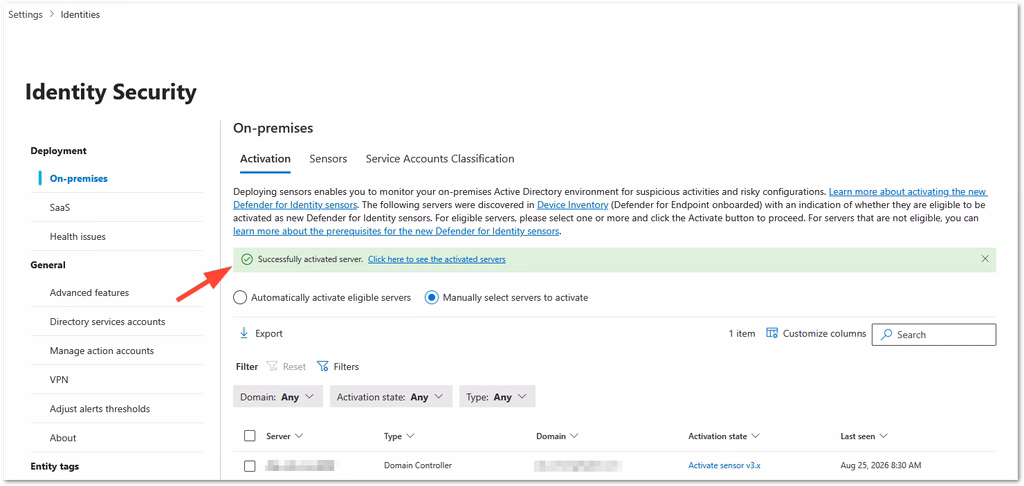Screen dimensions: 1024x486
Task: Click the Aug 25, 2026 8:30 AM cell
Action: pyautogui.click(x=881, y=466)
